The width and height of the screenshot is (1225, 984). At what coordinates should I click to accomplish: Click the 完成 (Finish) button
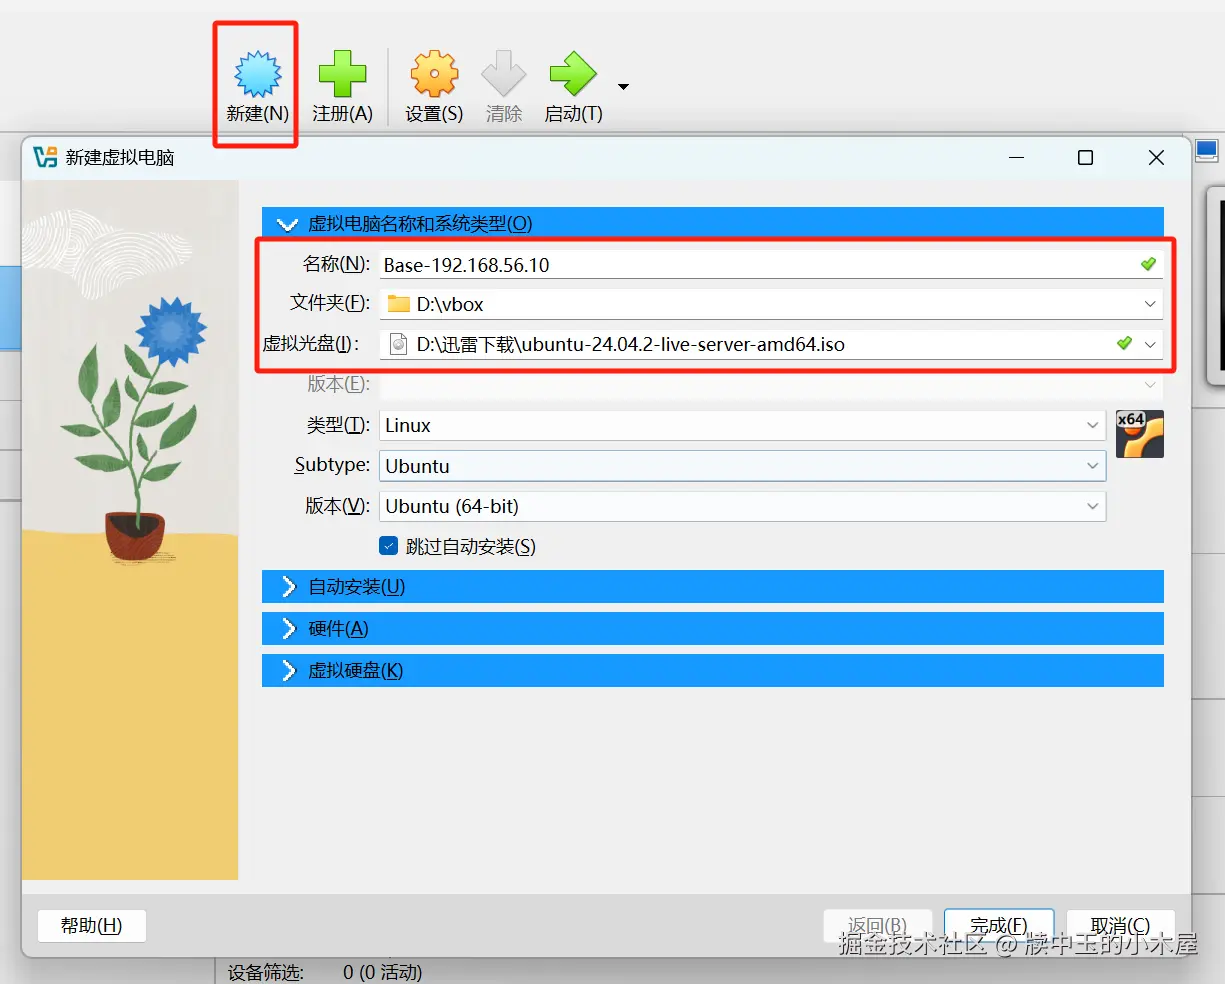click(x=998, y=925)
